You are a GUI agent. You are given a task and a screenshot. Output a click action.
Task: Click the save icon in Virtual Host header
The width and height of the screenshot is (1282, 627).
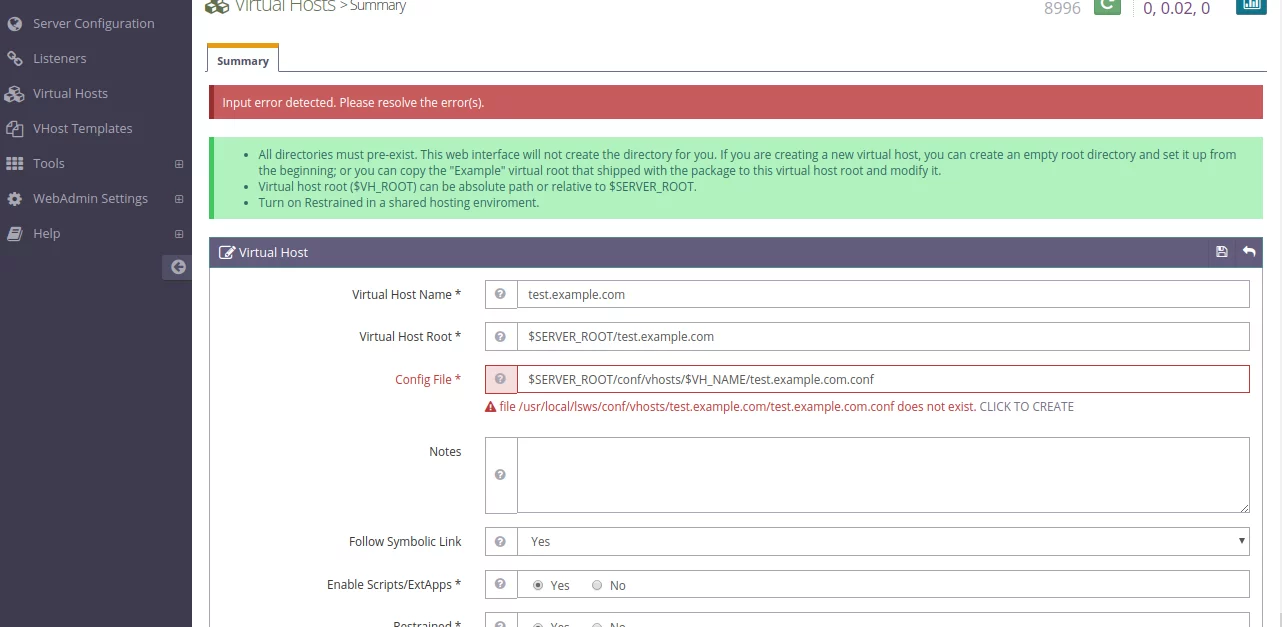click(x=1222, y=252)
